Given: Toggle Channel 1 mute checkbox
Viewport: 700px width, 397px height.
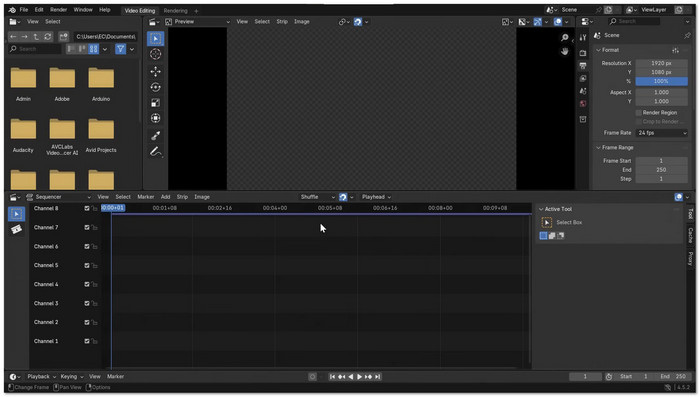Looking at the screenshot, I should point(87,341).
